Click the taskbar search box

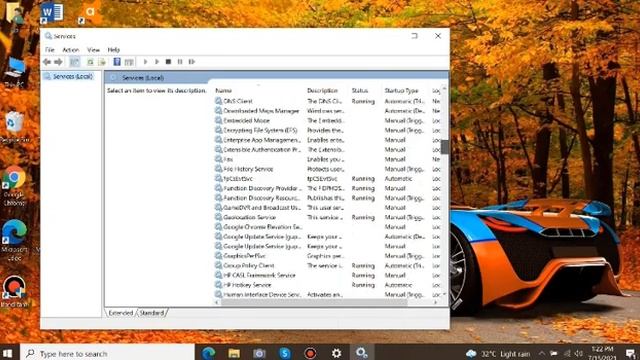[x=107, y=353]
